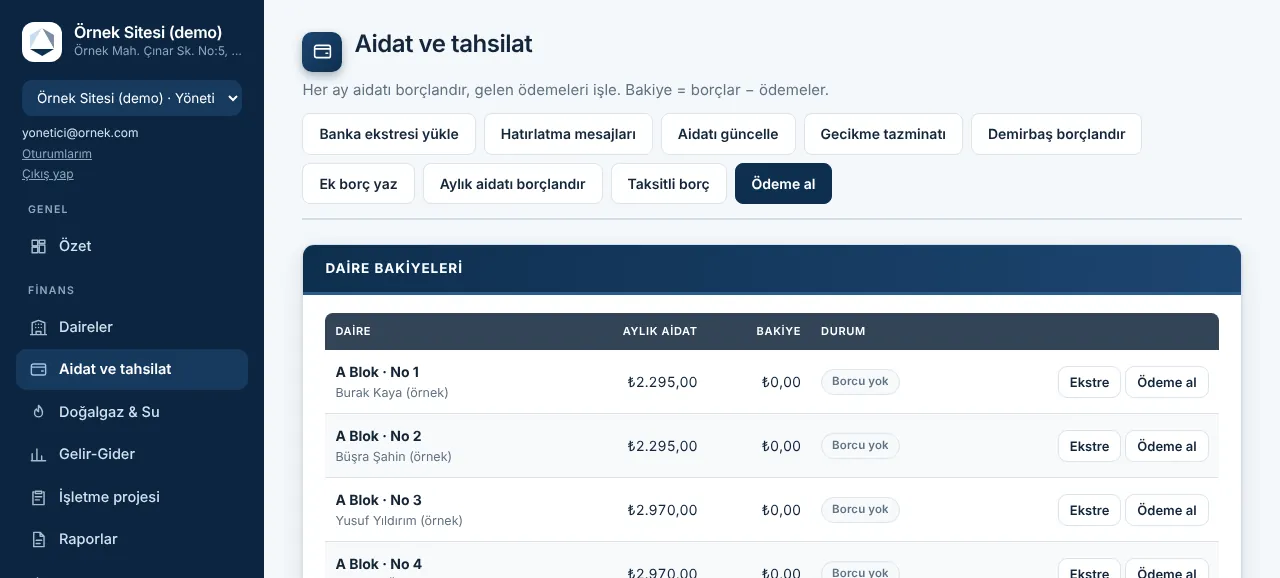Click the A Blok · No 2 row title
1280x578 pixels.
379,436
